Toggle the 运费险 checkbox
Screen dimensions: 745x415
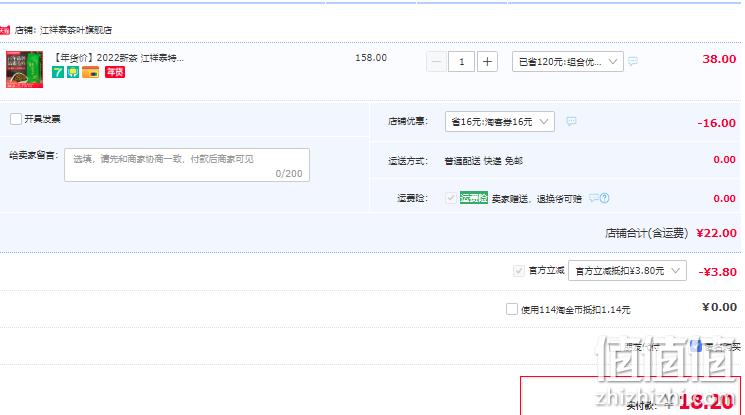coord(450,198)
